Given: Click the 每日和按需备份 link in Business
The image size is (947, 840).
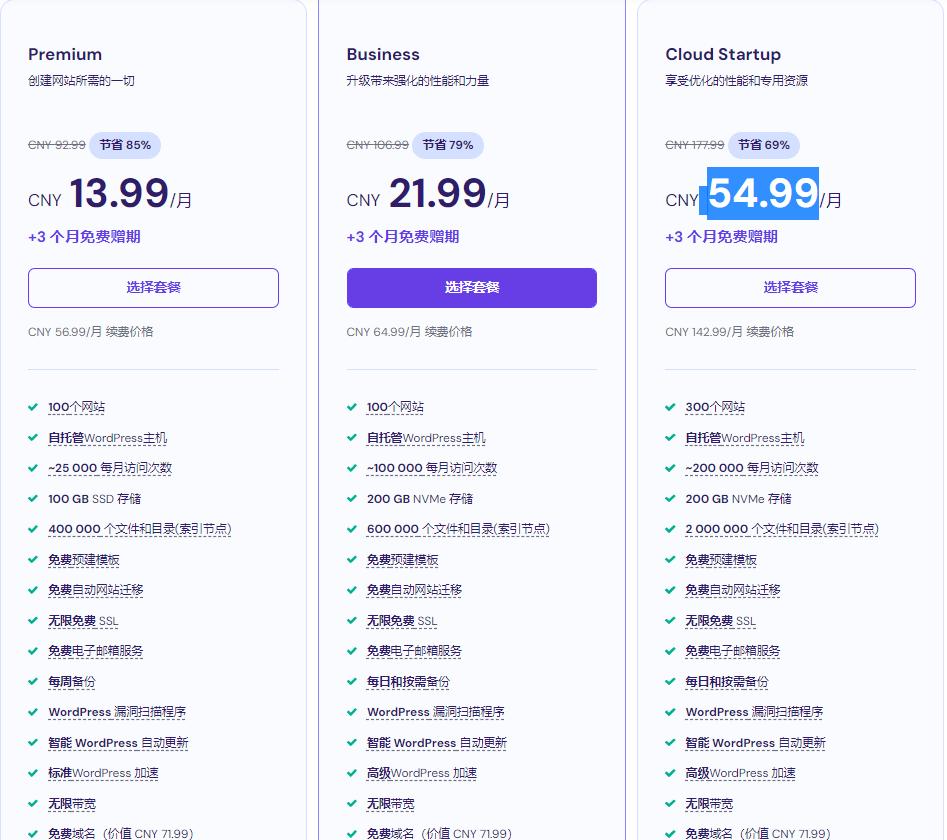Looking at the screenshot, I should pos(410,681).
